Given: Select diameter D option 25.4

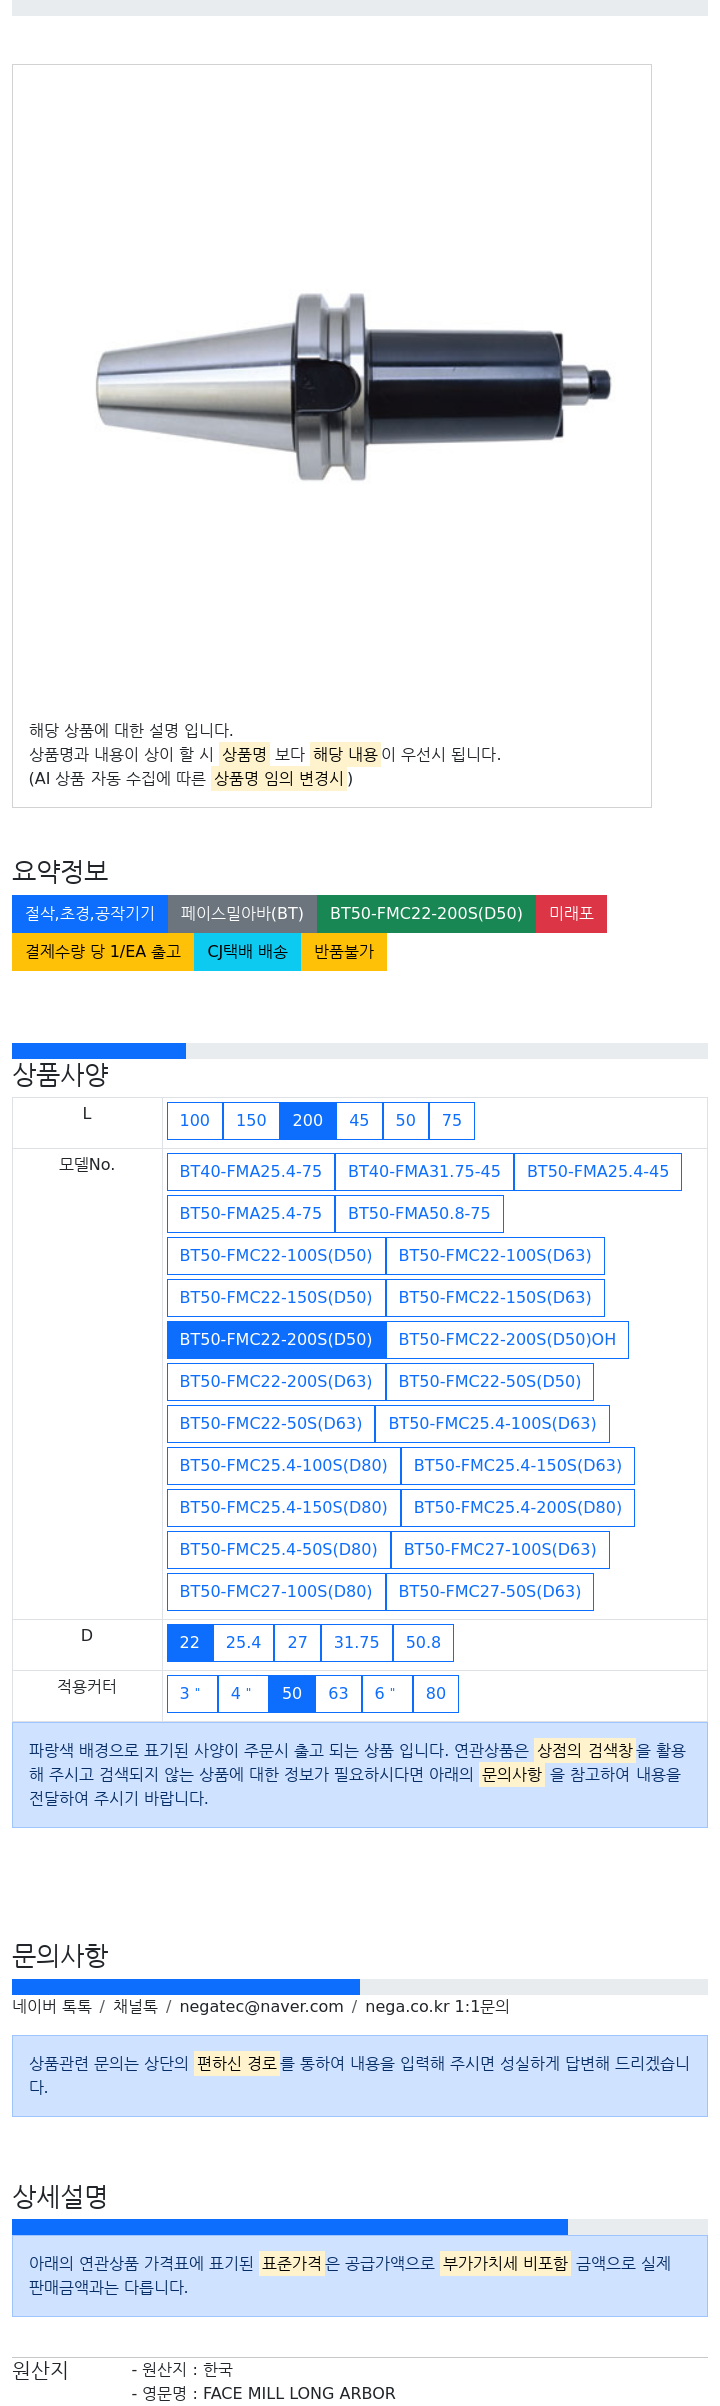Looking at the screenshot, I should tap(243, 1642).
